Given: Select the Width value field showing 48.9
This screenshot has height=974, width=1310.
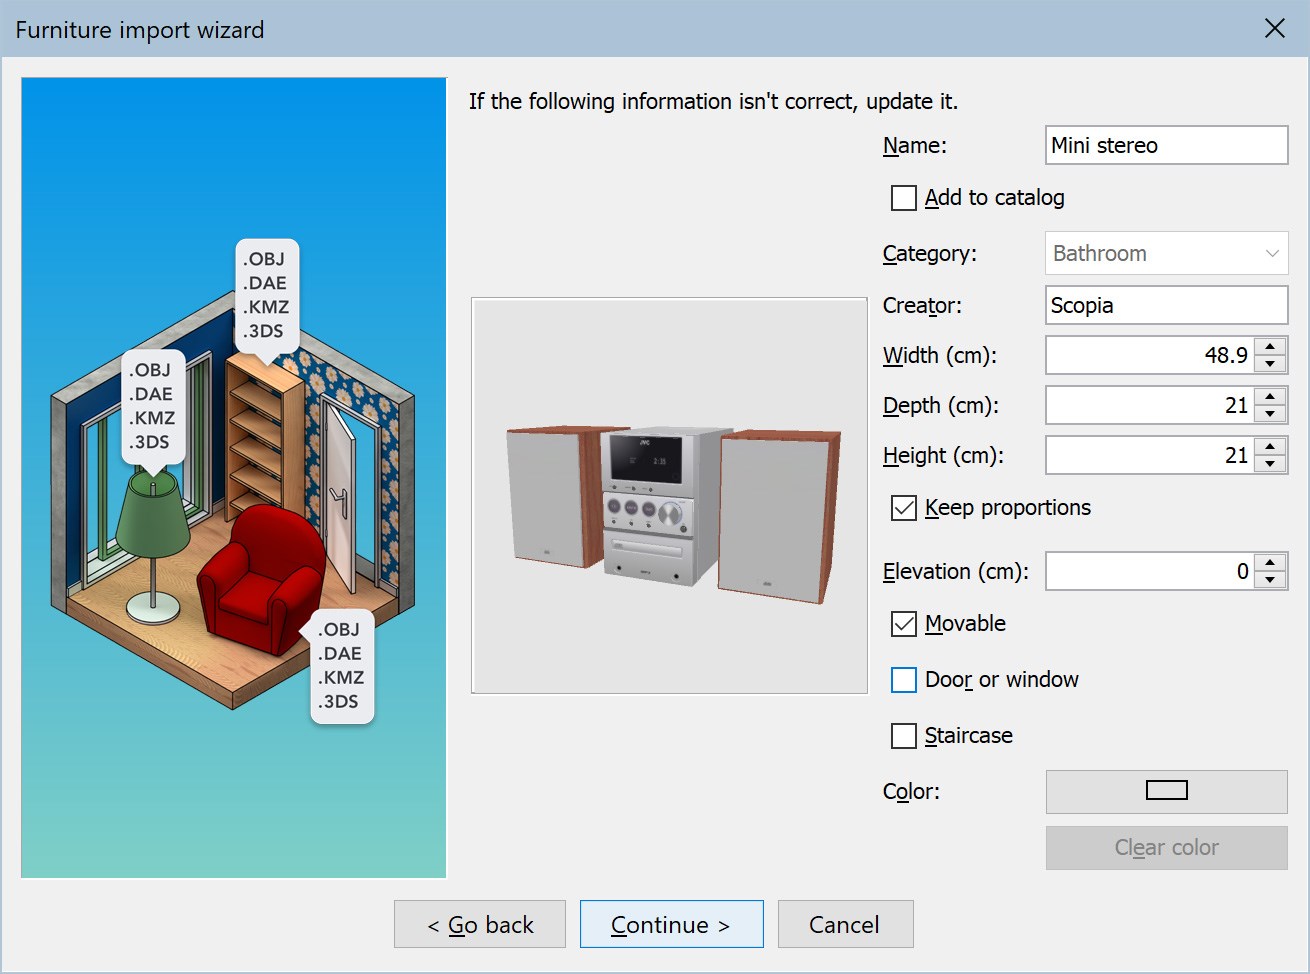Looking at the screenshot, I should [x=1150, y=355].
